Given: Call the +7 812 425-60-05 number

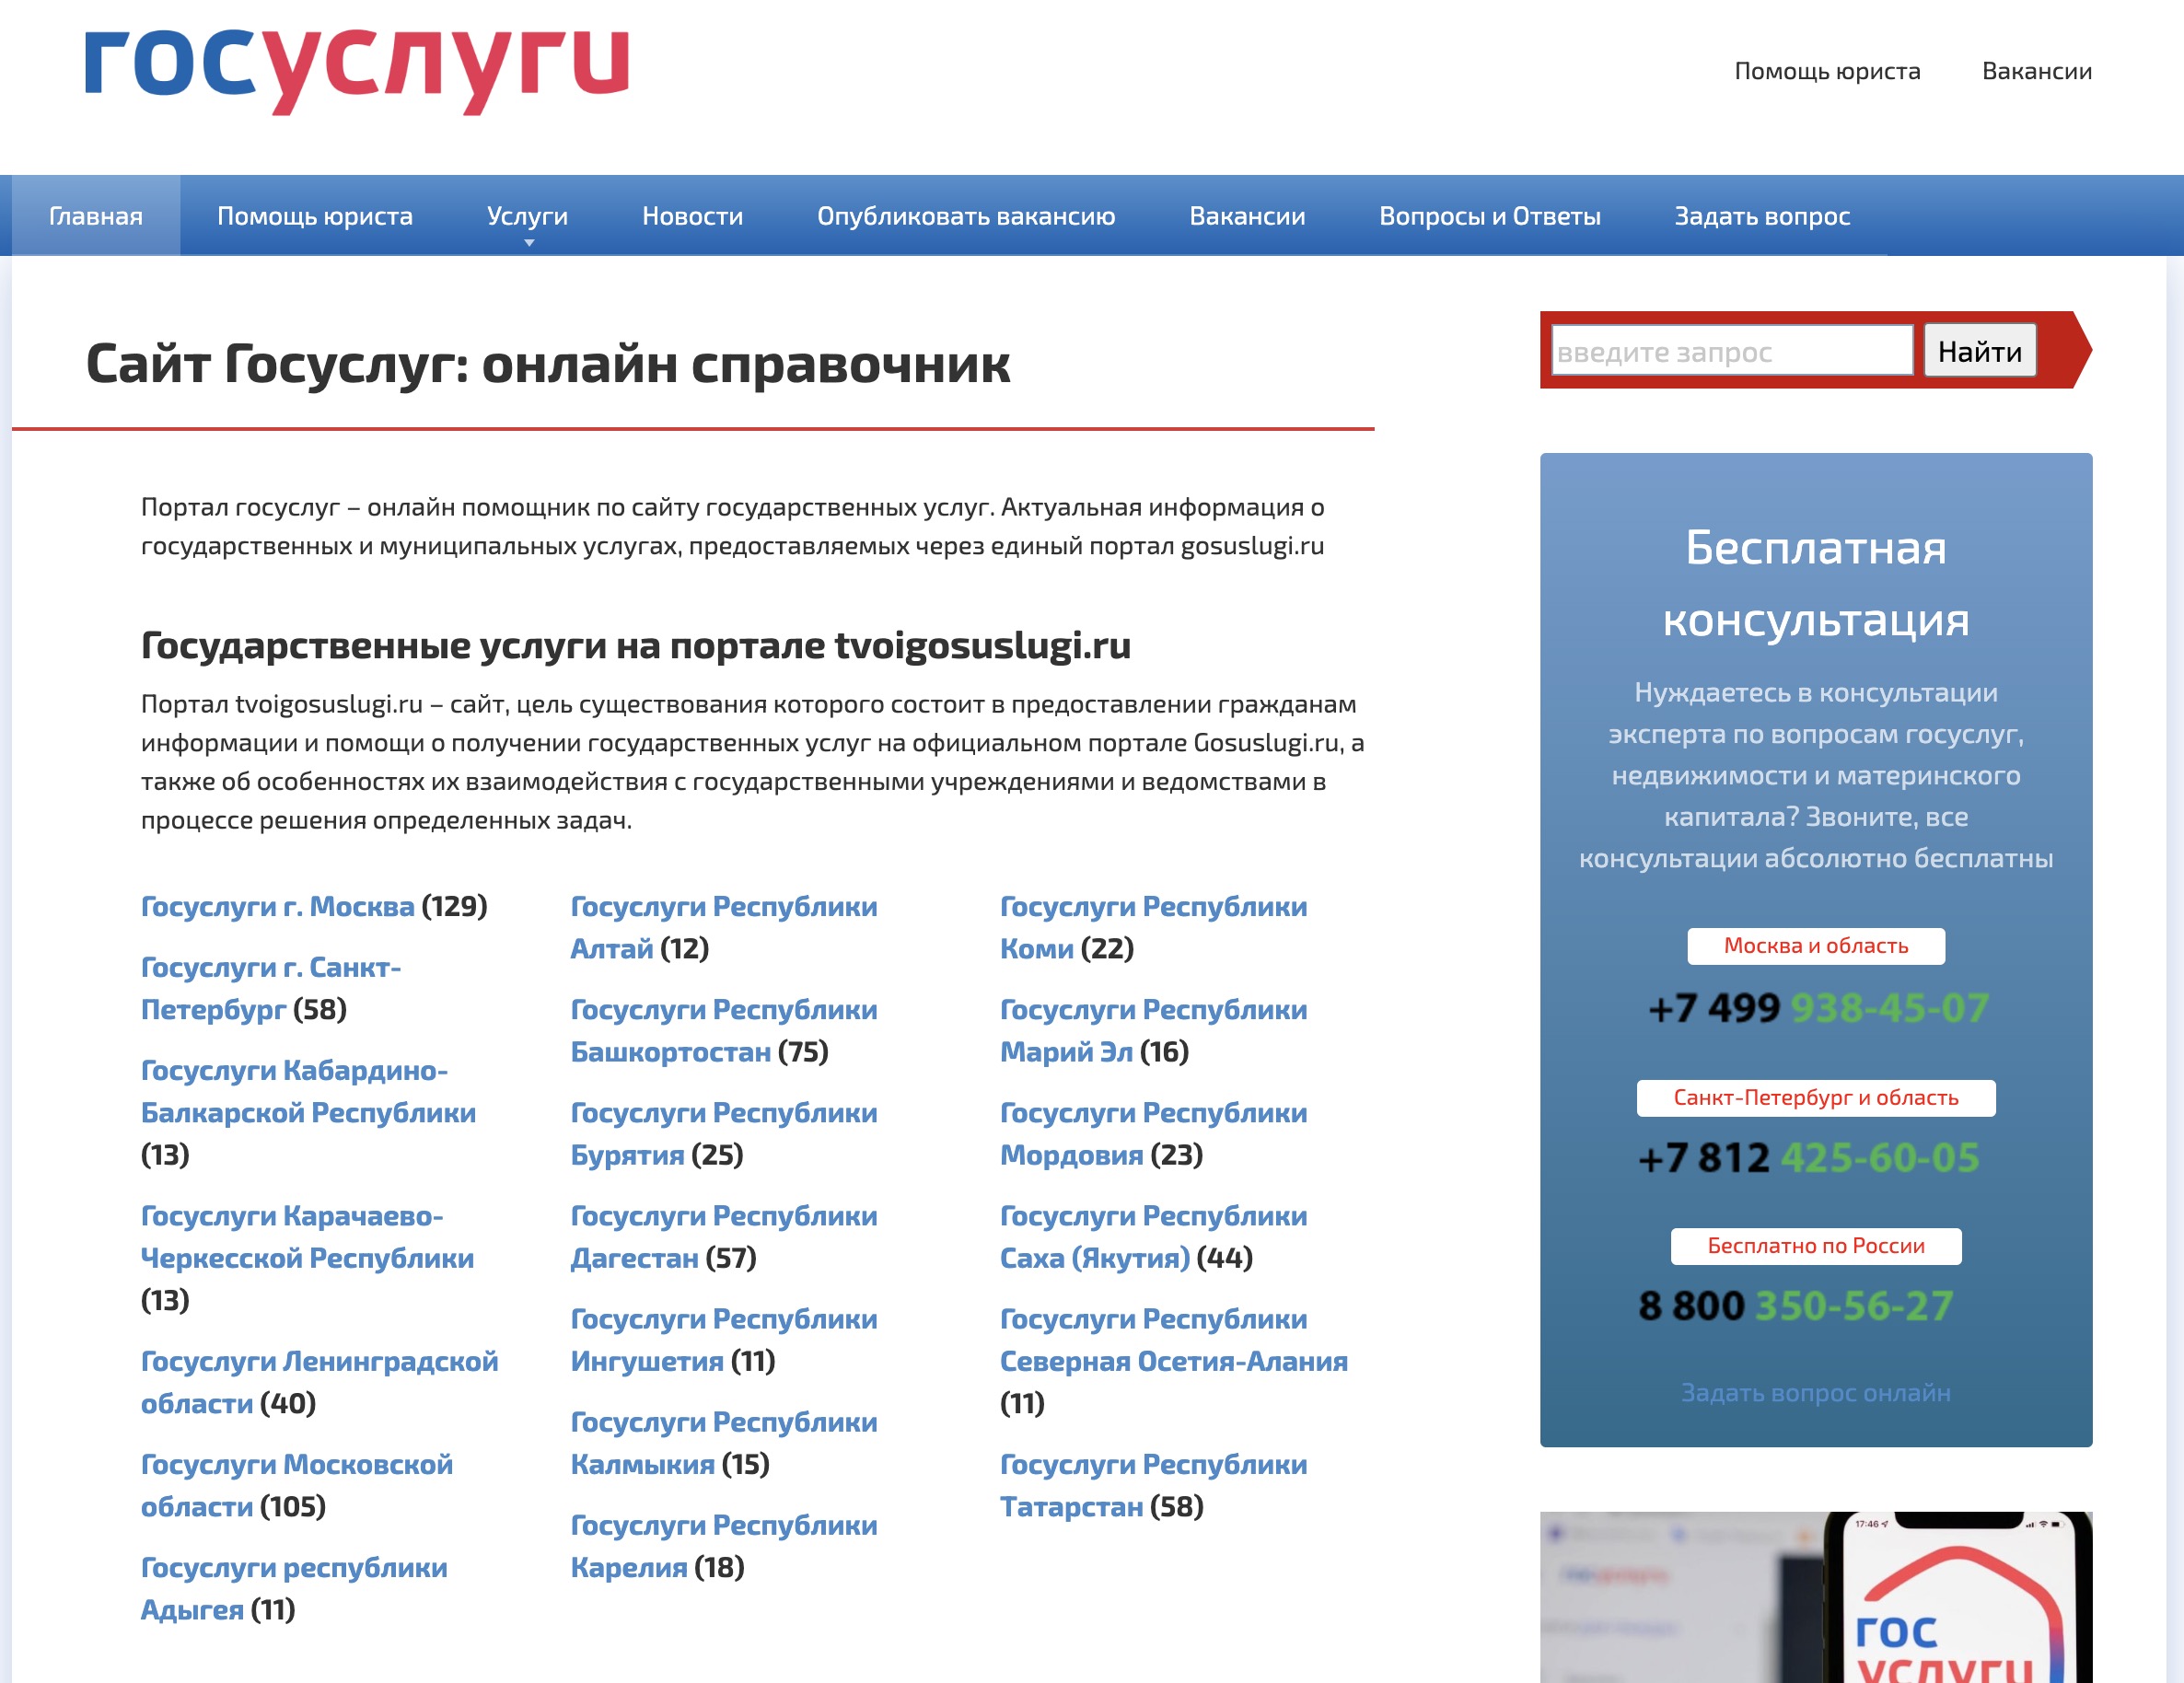Looking at the screenshot, I should [1809, 1158].
